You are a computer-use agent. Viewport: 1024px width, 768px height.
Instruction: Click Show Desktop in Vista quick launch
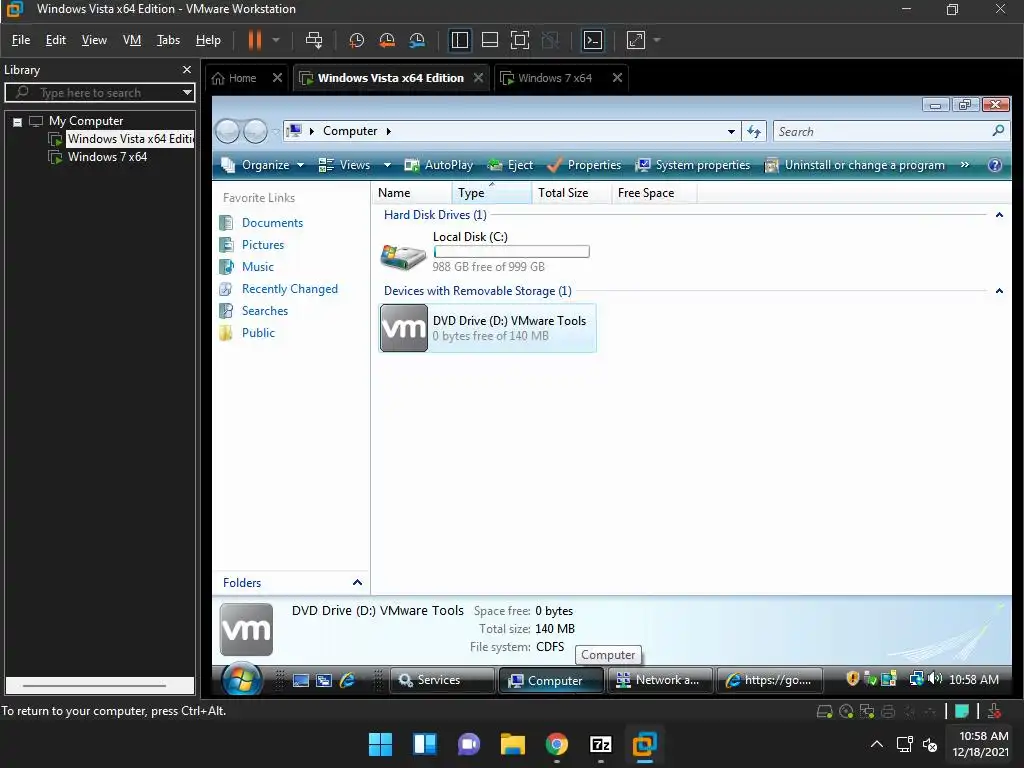point(300,680)
